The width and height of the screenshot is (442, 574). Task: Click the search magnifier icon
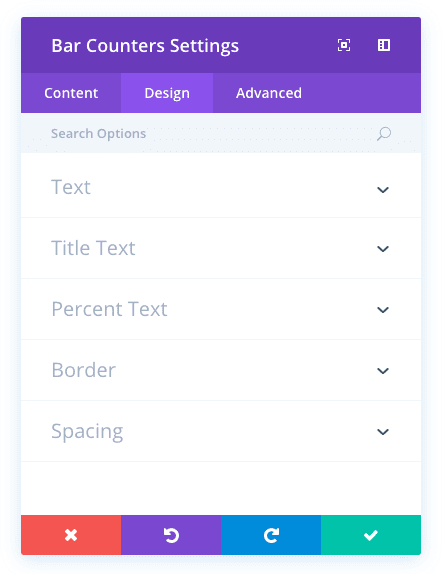tap(383, 134)
